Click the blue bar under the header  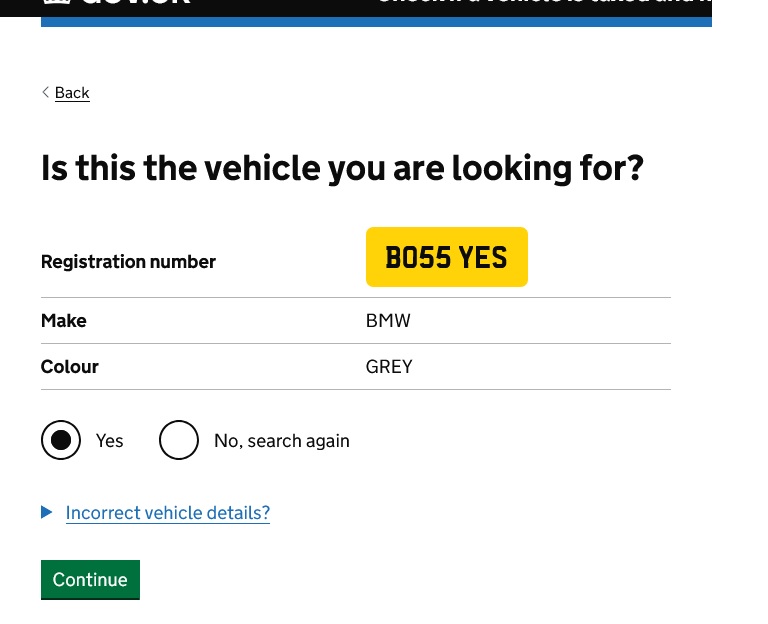pos(376,21)
